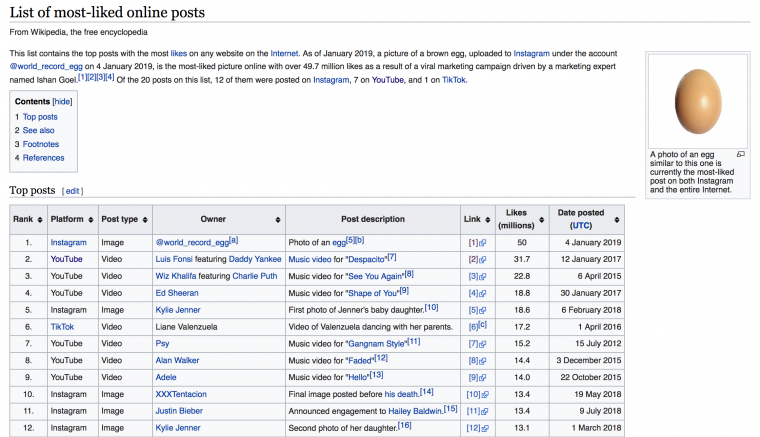Jump to Footnotes in Contents
Viewport: 760px width, 437px height.
click(41, 144)
